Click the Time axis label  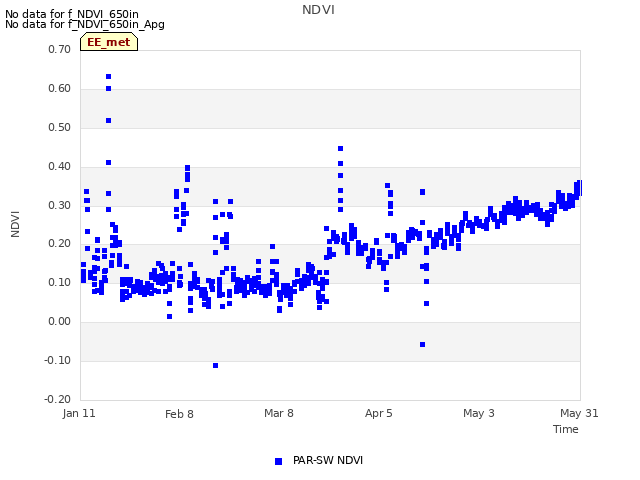(x=566, y=429)
